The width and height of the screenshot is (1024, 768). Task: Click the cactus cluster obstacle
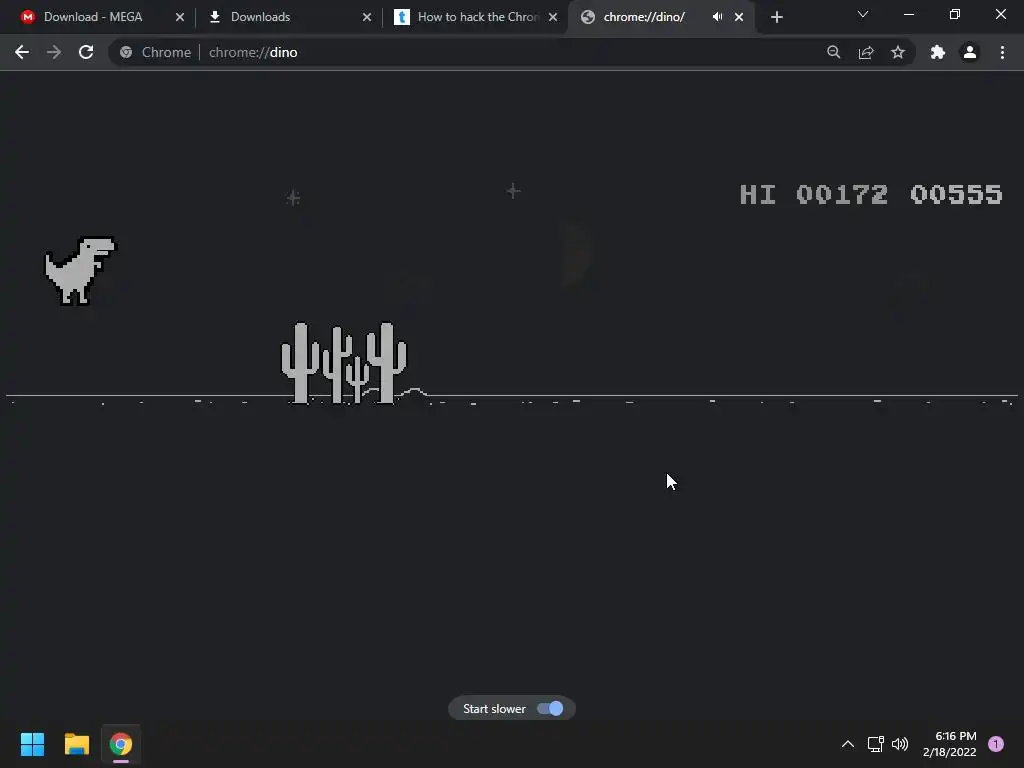coord(344,362)
